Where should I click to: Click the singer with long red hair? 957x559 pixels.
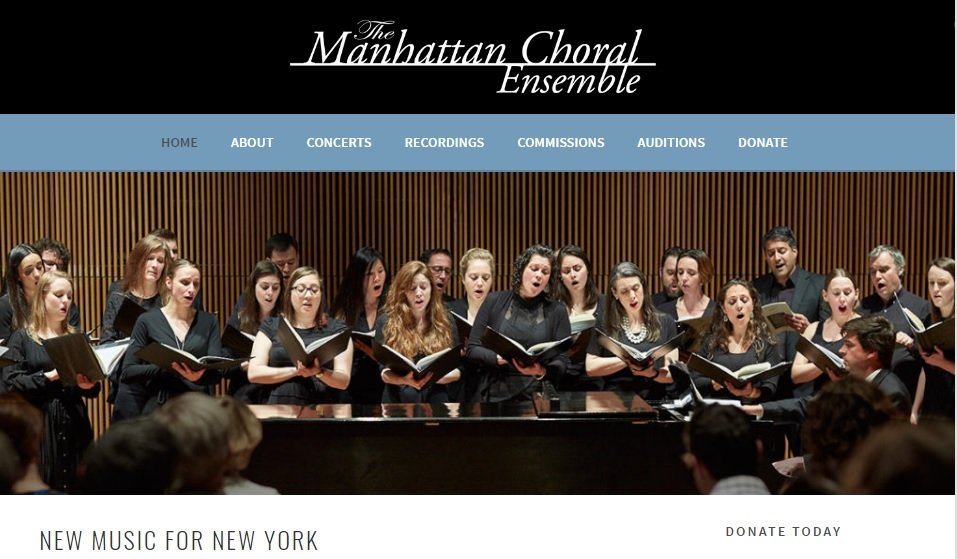[417, 323]
